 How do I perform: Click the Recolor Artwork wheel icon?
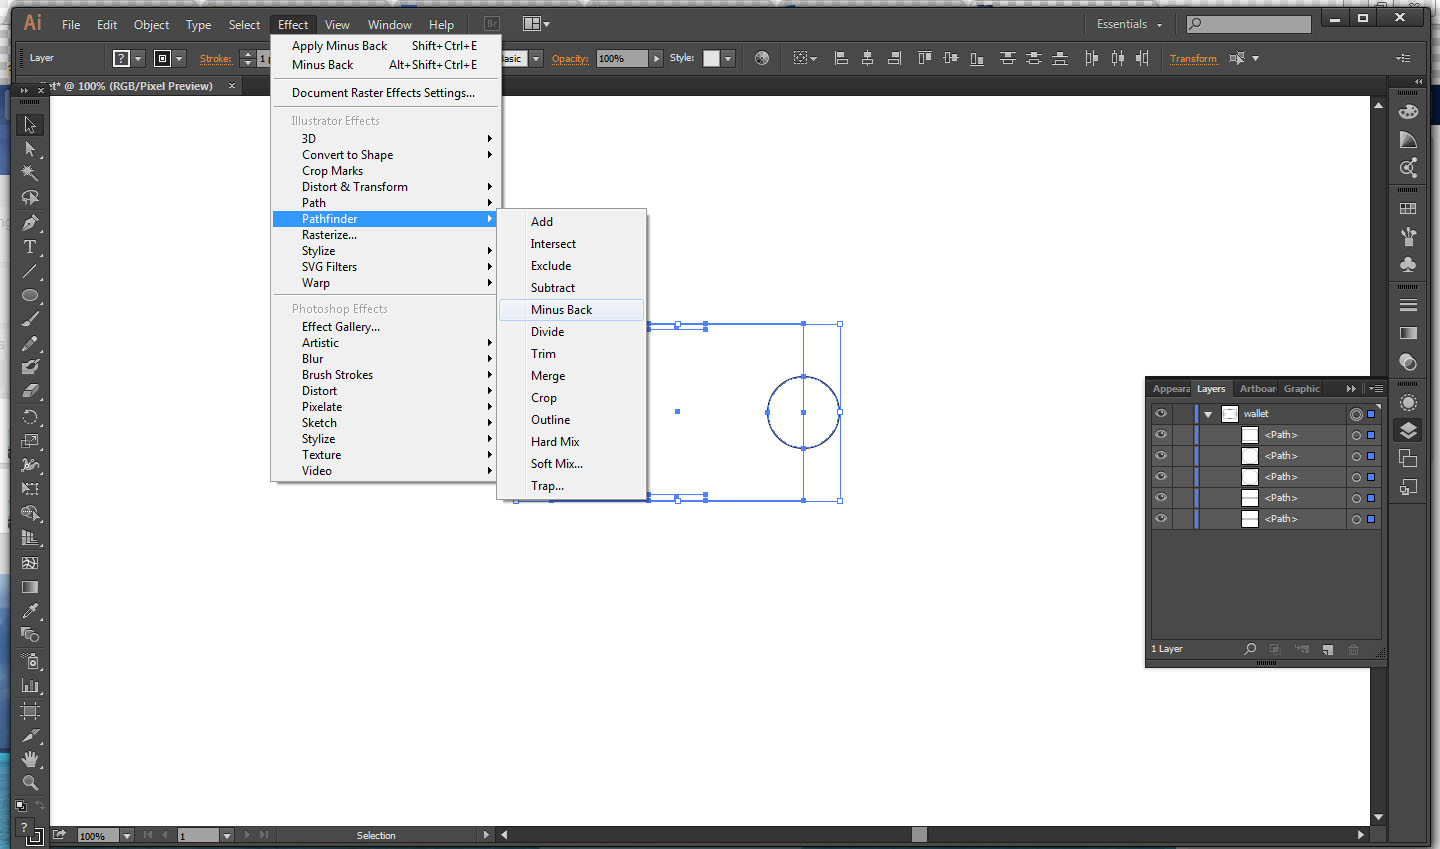(762, 58)
